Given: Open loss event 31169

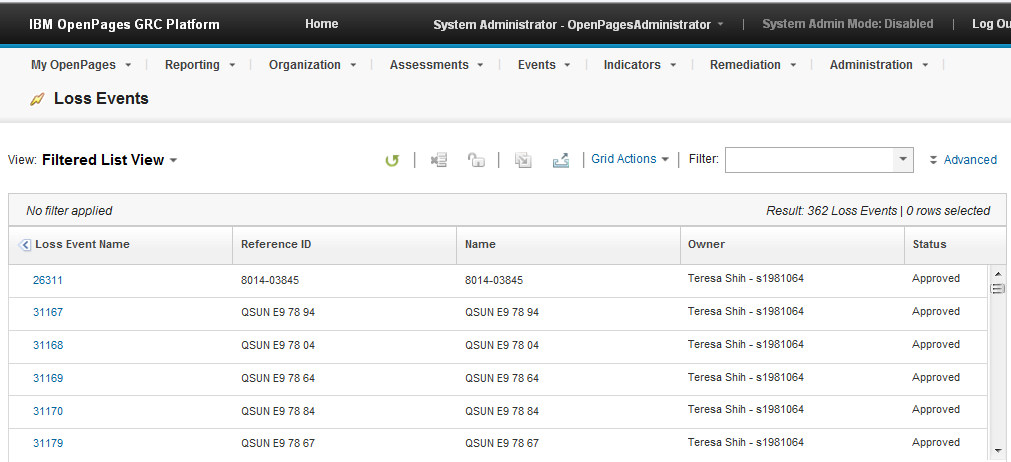Looking at the screenshot, I should 48,378.
